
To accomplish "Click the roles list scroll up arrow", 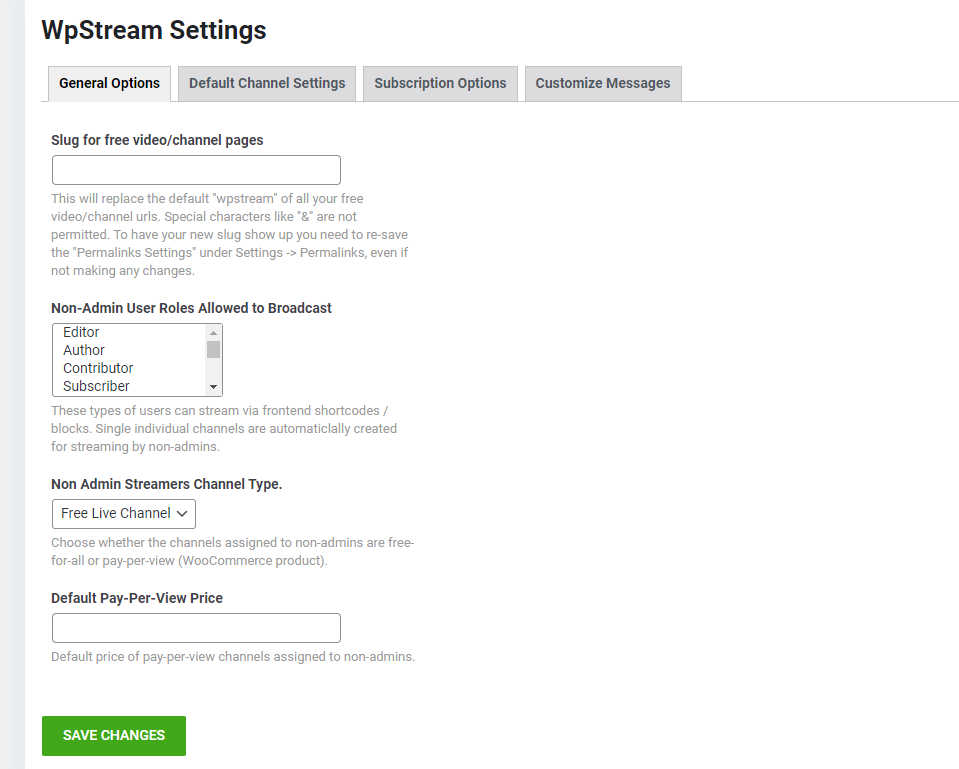I will click(213, 333).
